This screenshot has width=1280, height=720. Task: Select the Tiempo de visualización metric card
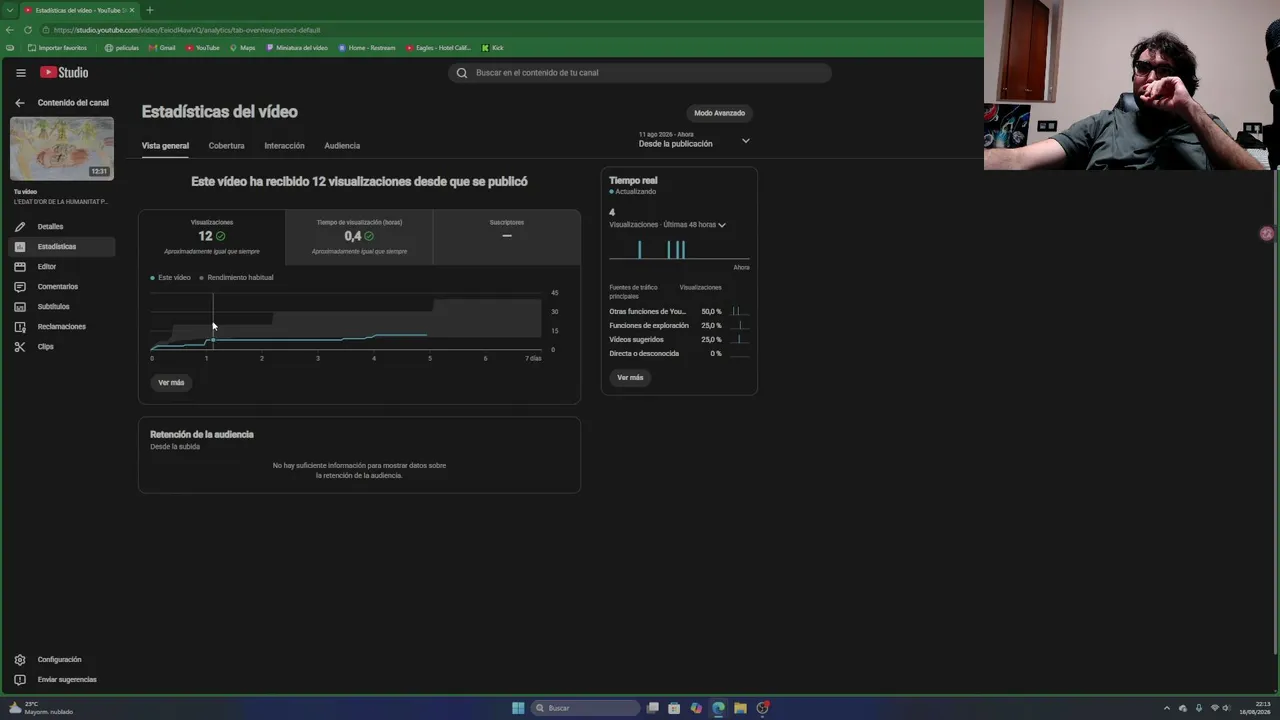[359, 237]
